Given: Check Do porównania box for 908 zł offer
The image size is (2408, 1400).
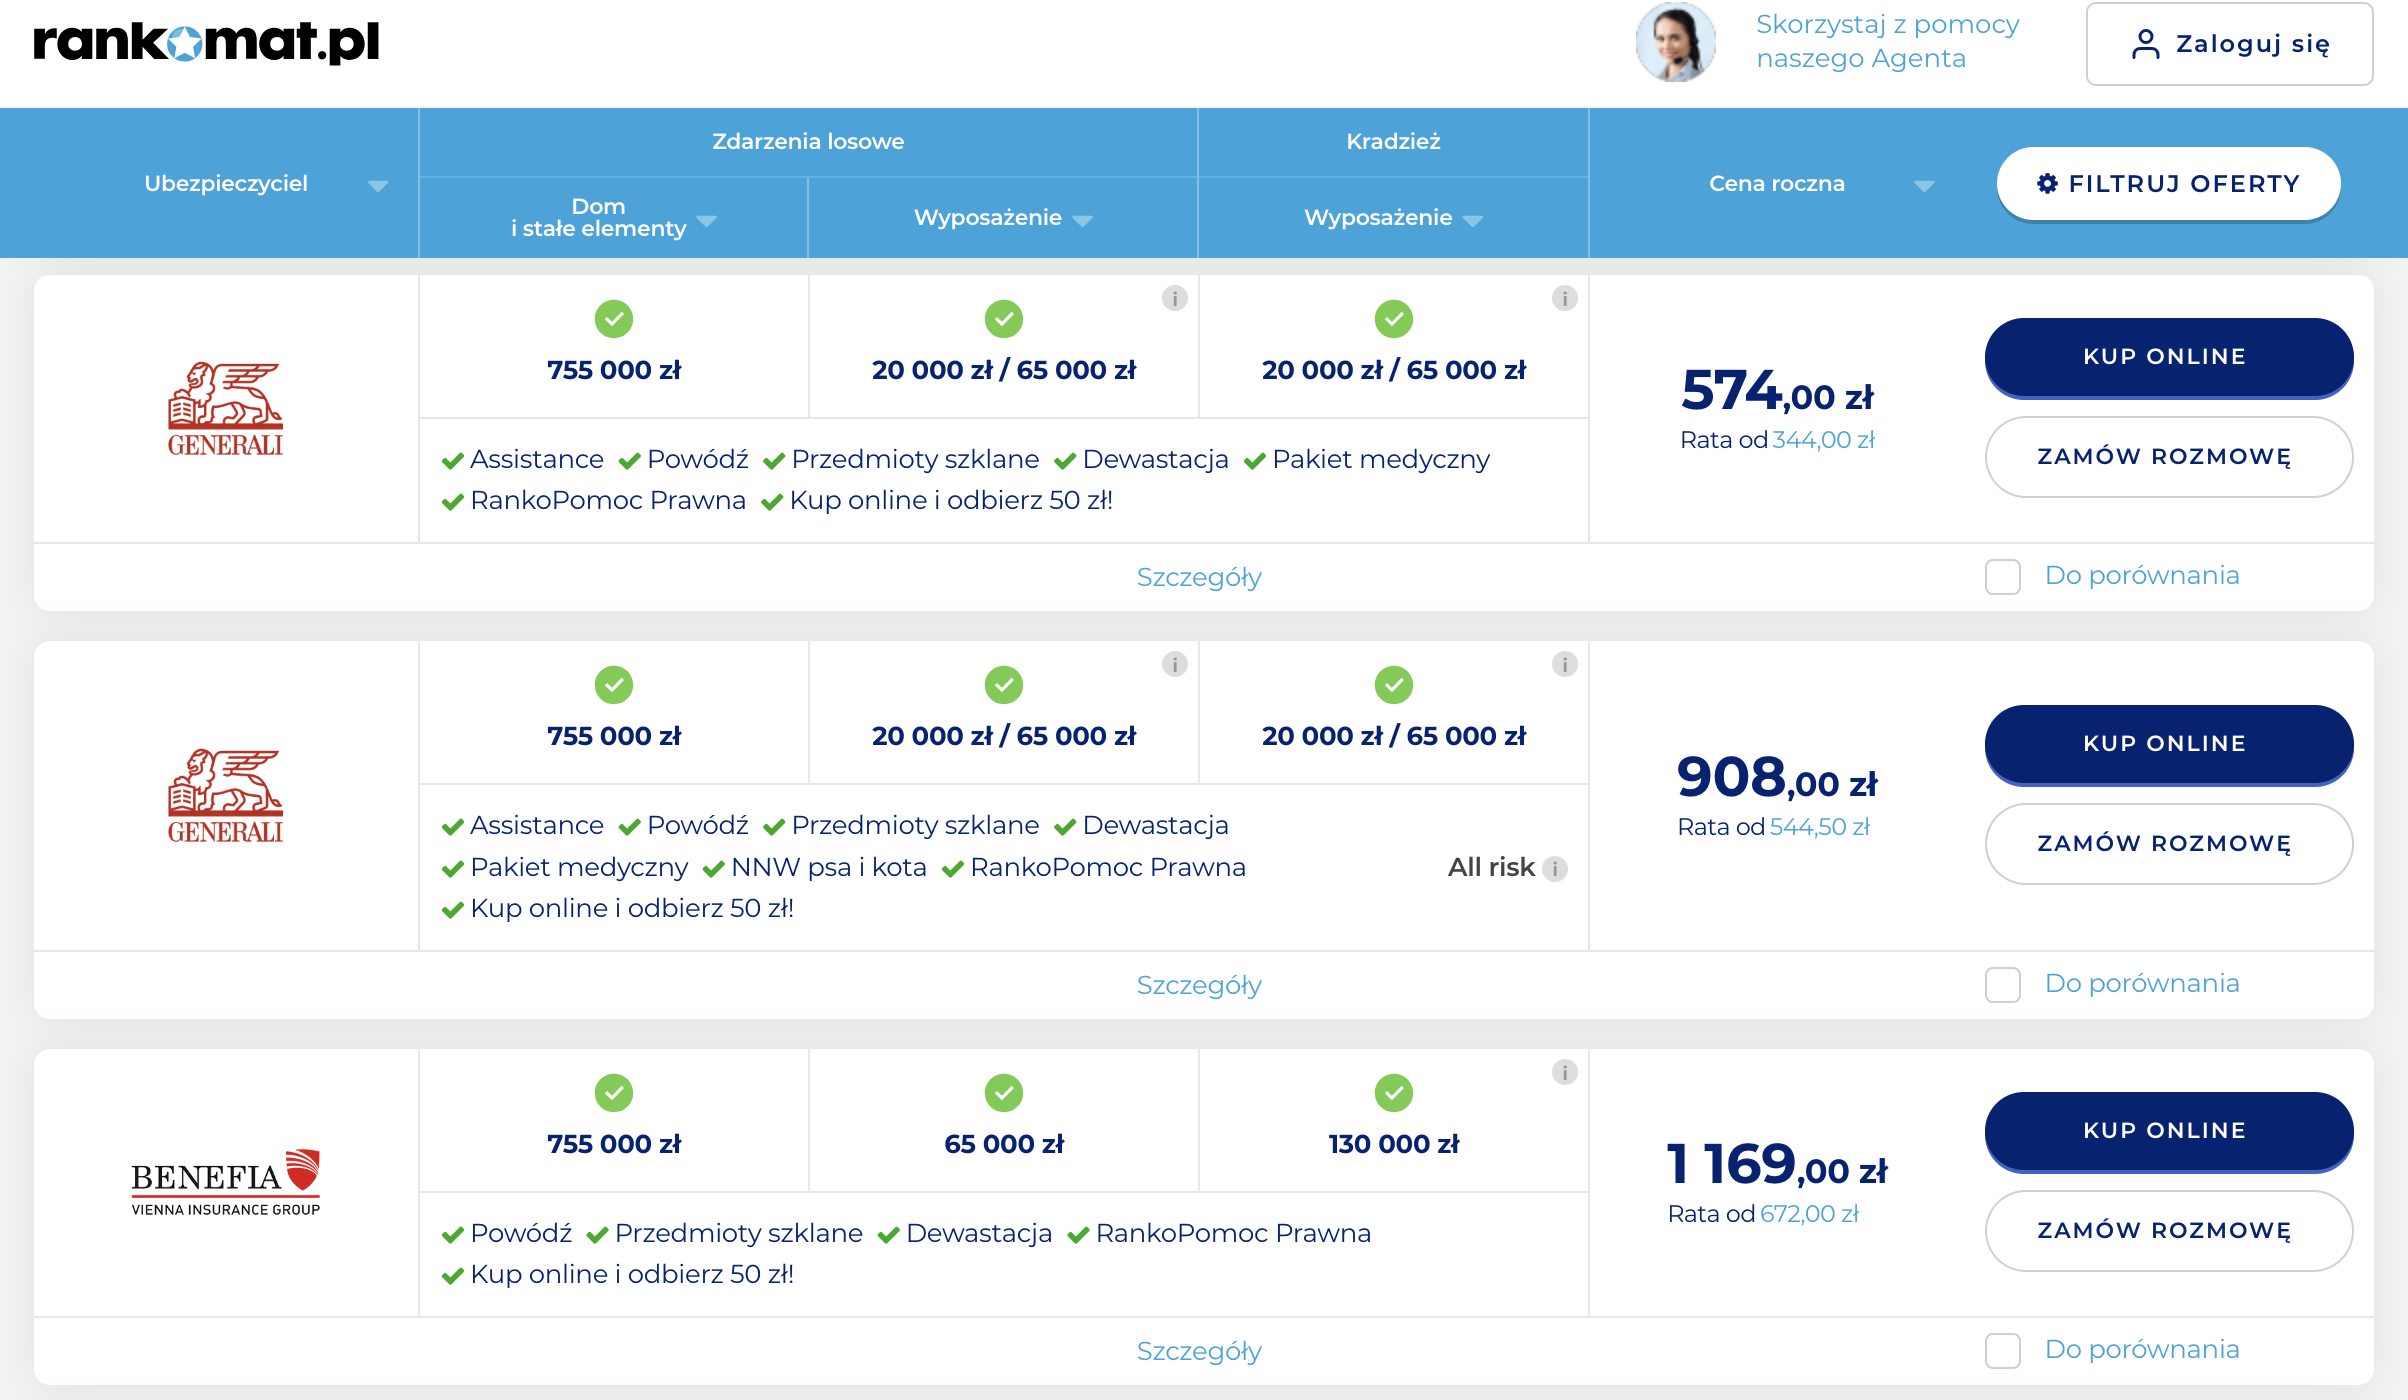Looking at the screenshot, I should (x=2003, y=985).
